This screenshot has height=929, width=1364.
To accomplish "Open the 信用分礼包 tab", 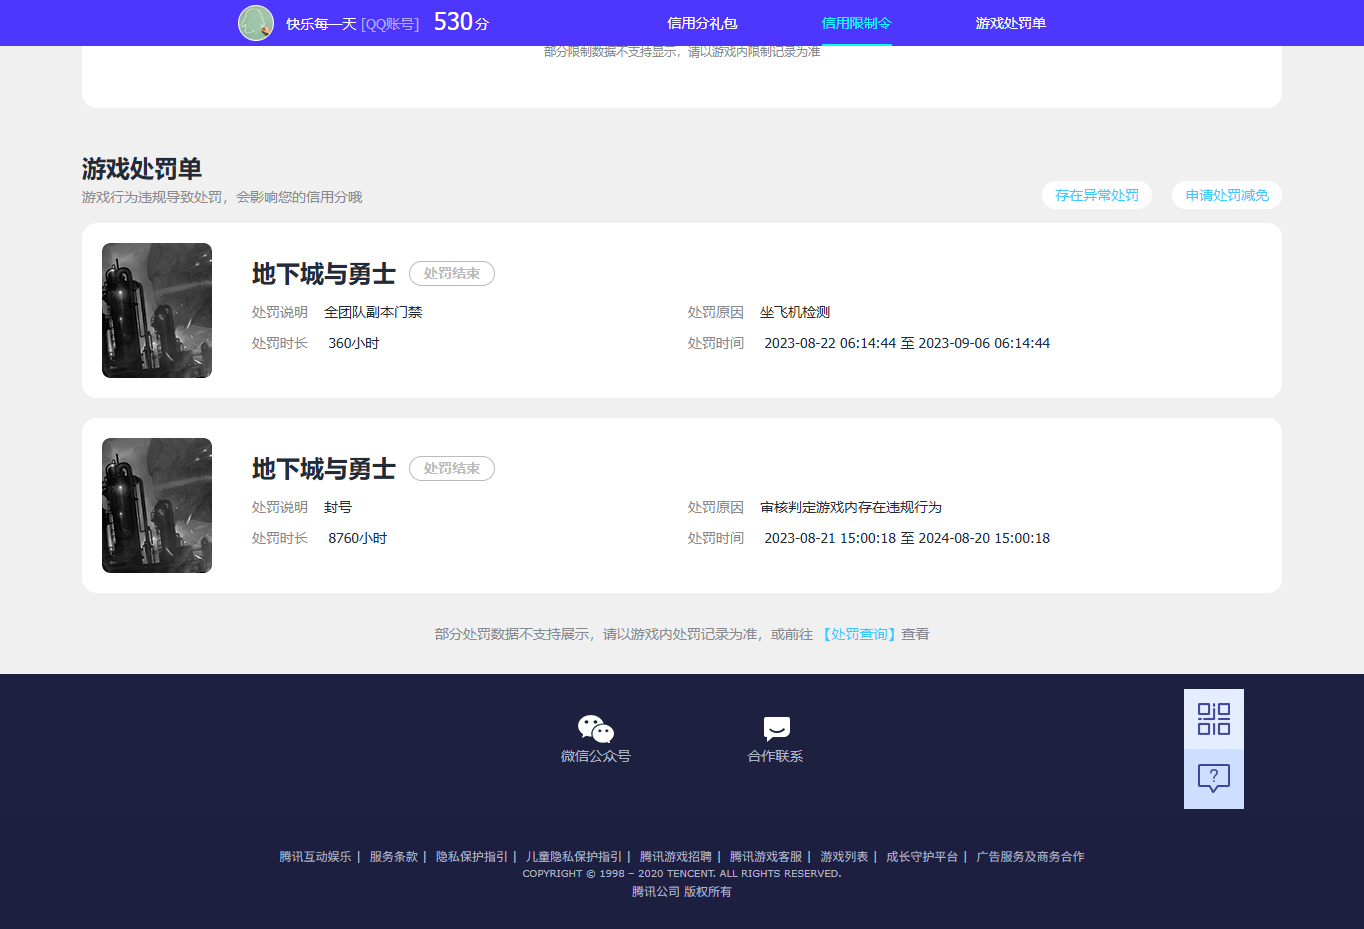I will click(702, 23).
